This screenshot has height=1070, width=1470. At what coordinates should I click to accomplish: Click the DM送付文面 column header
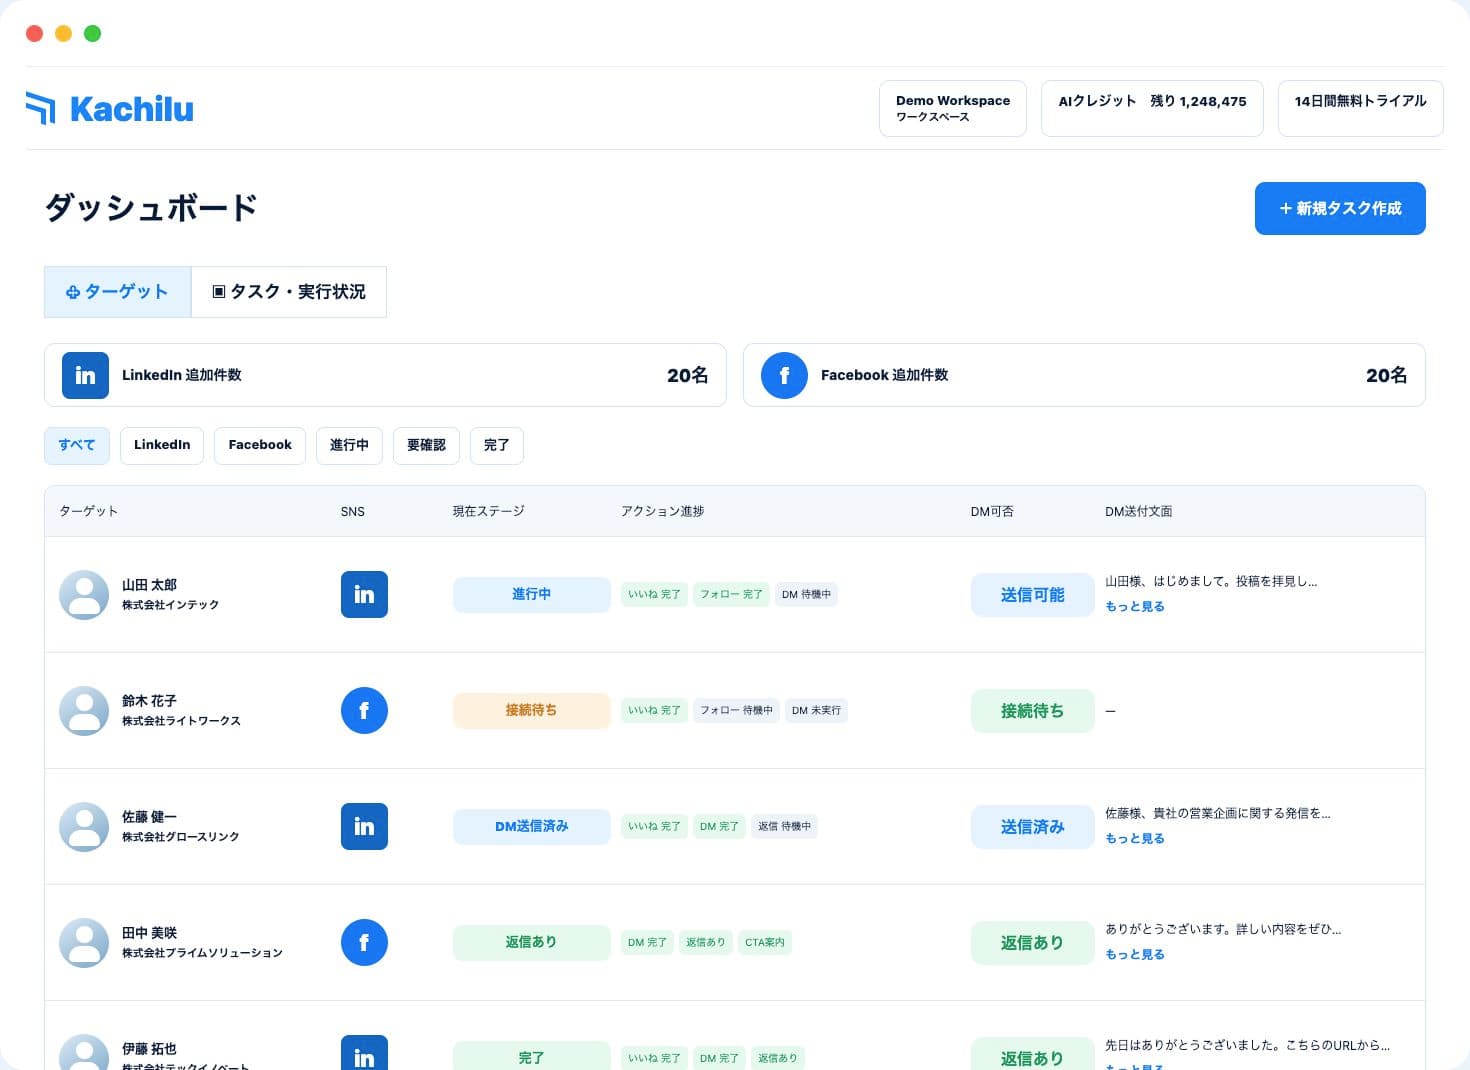pos(1138,511)
